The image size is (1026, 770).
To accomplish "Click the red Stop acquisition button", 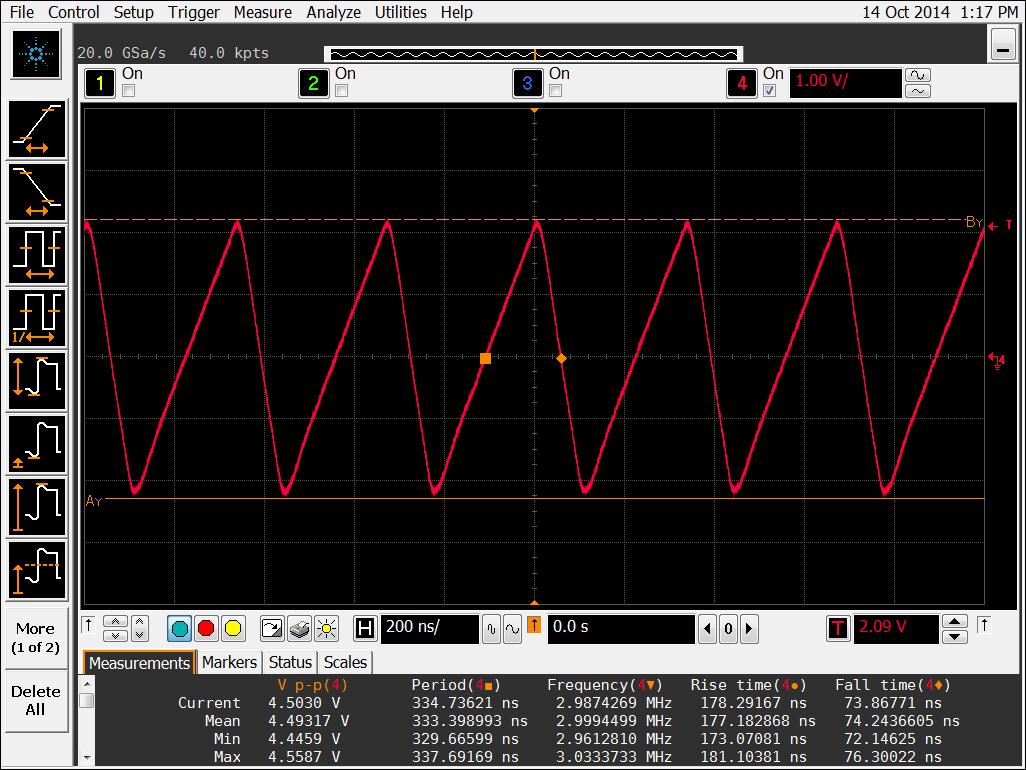I will (206, 629).
